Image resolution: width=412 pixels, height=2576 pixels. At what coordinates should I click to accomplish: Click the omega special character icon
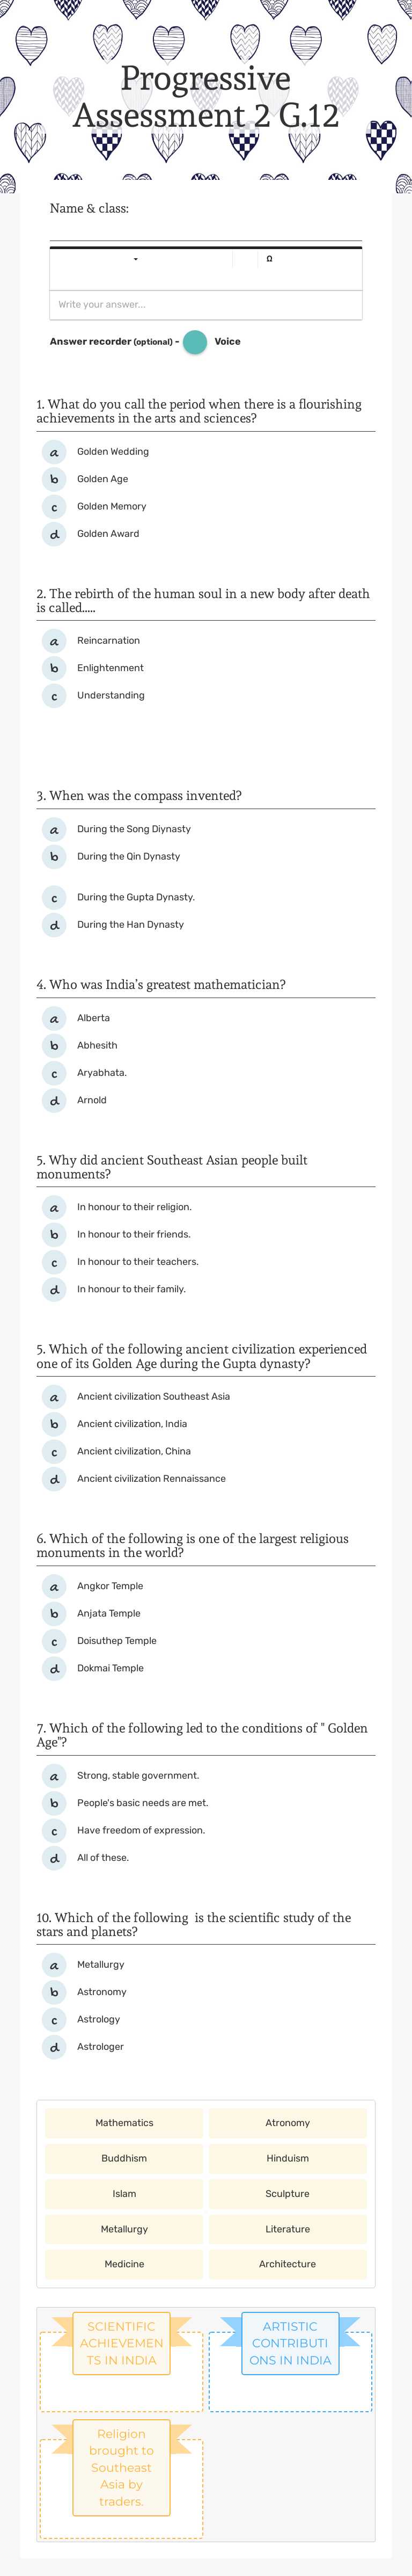coord(270,259)
